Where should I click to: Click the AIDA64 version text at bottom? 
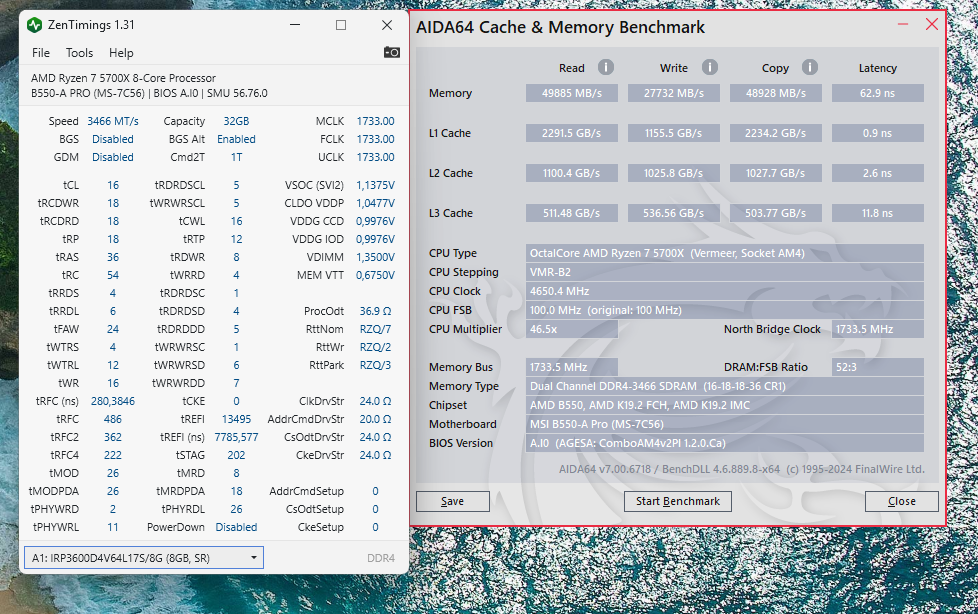[742, 469]
